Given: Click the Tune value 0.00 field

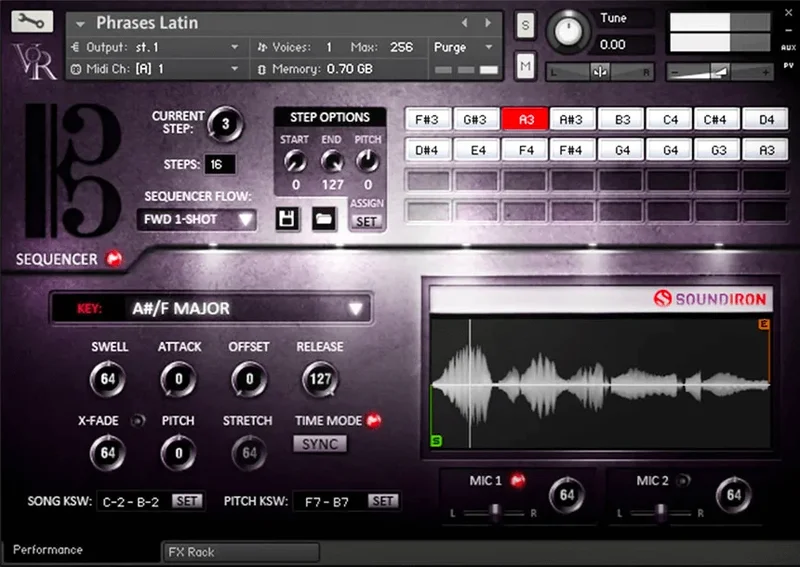Looking at the screenshot, I should pos(623,45).
